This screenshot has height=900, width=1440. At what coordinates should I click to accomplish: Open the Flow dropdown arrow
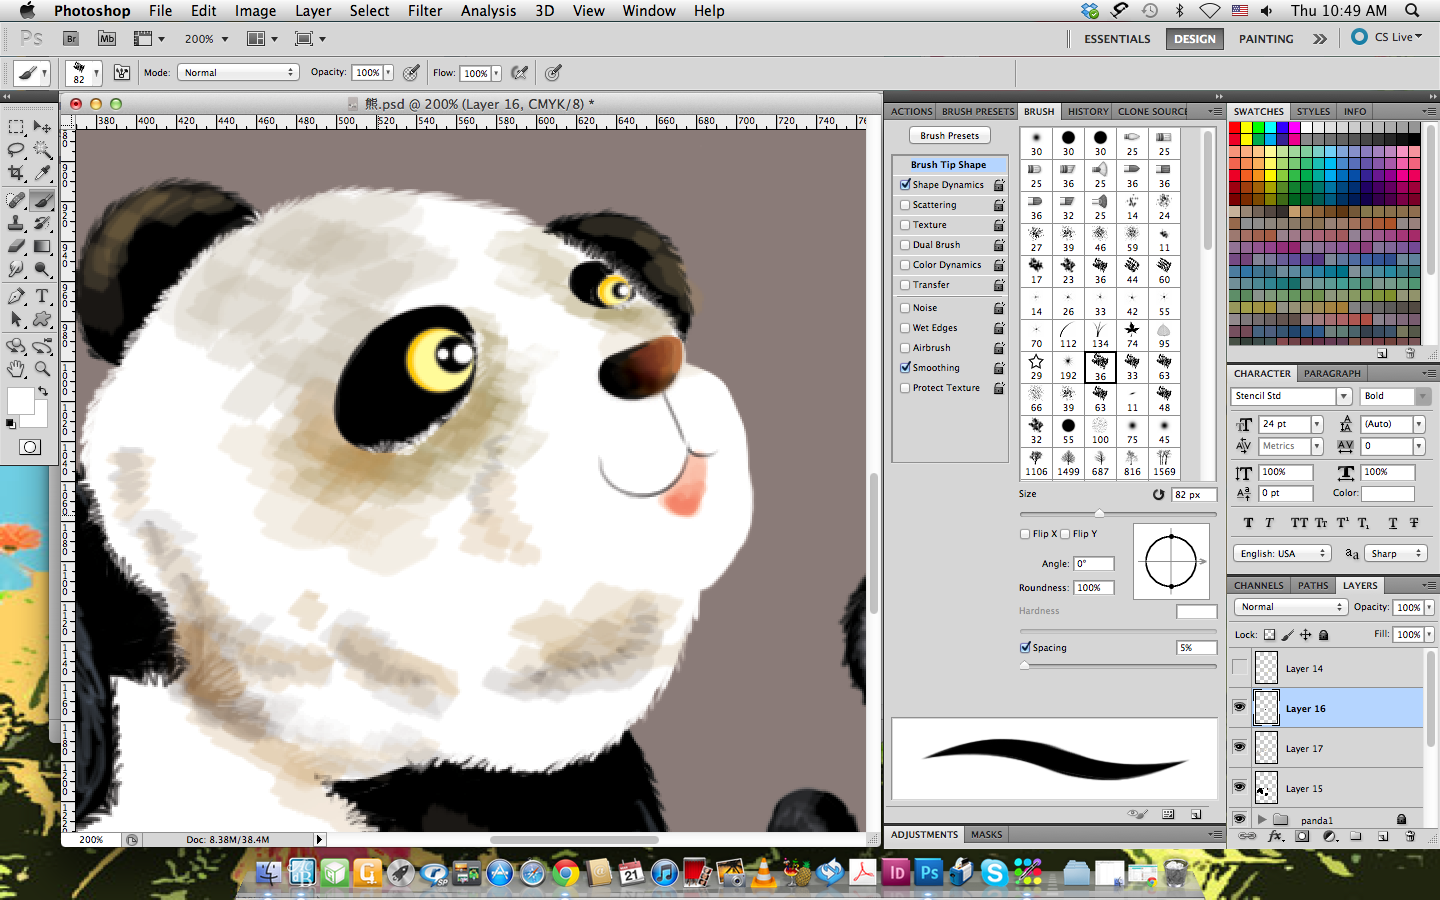pos(496,73)
